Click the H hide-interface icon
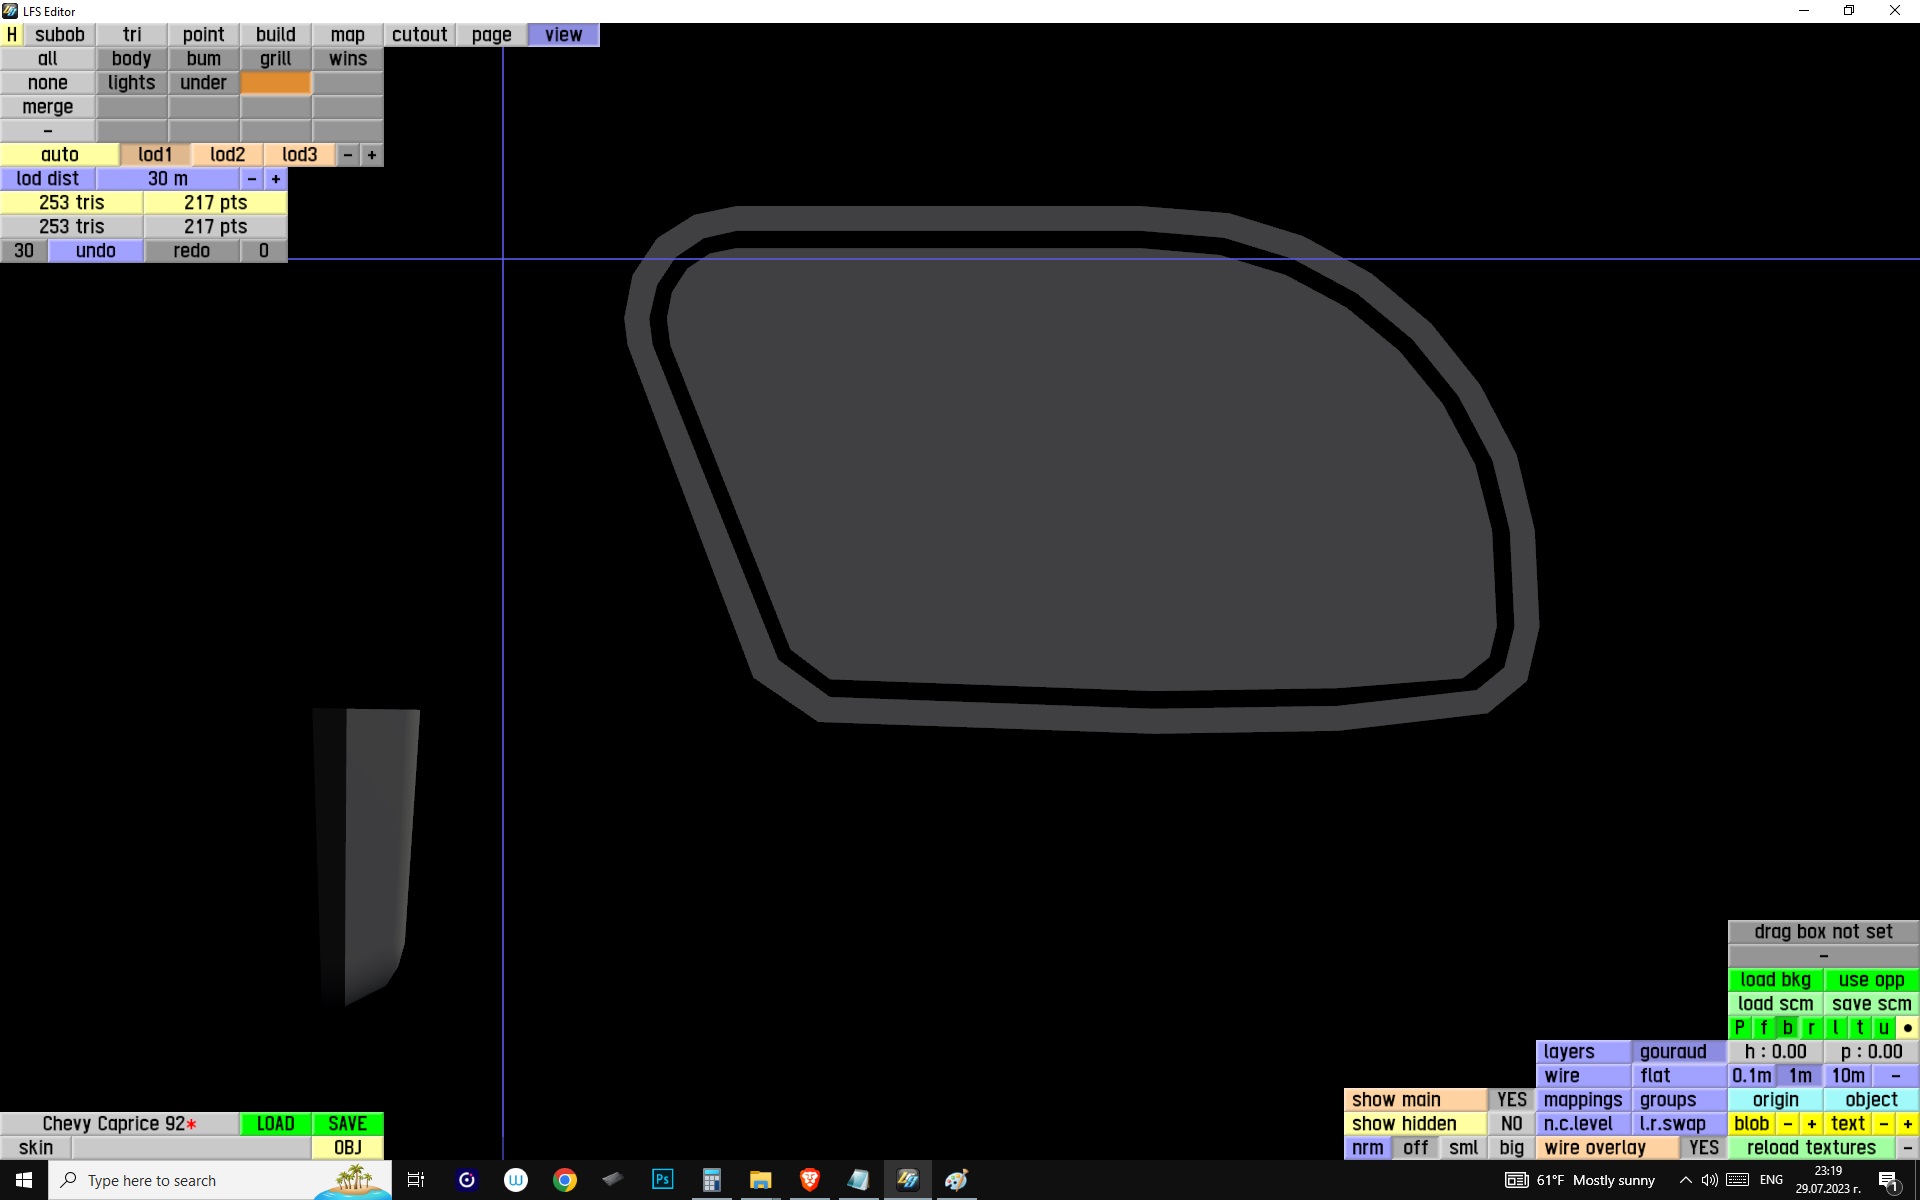 [11, 35]
